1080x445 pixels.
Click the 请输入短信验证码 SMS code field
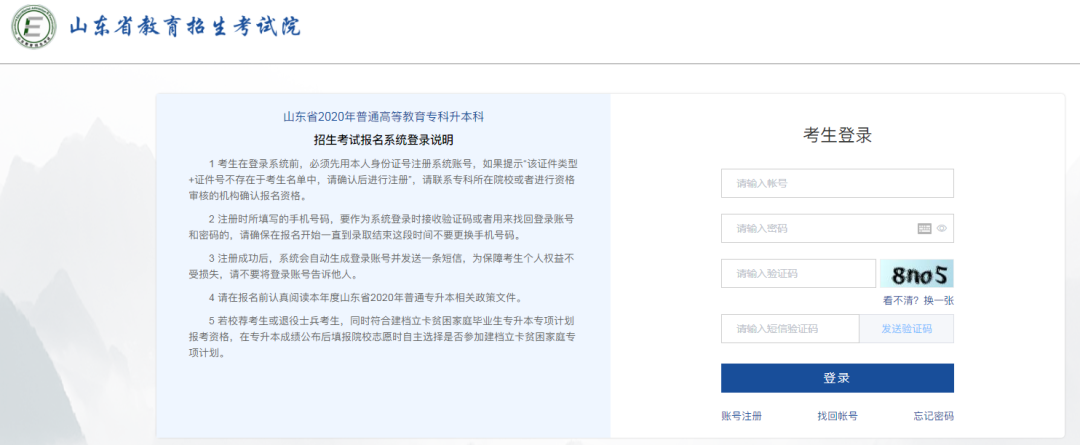tap(790, 329)
